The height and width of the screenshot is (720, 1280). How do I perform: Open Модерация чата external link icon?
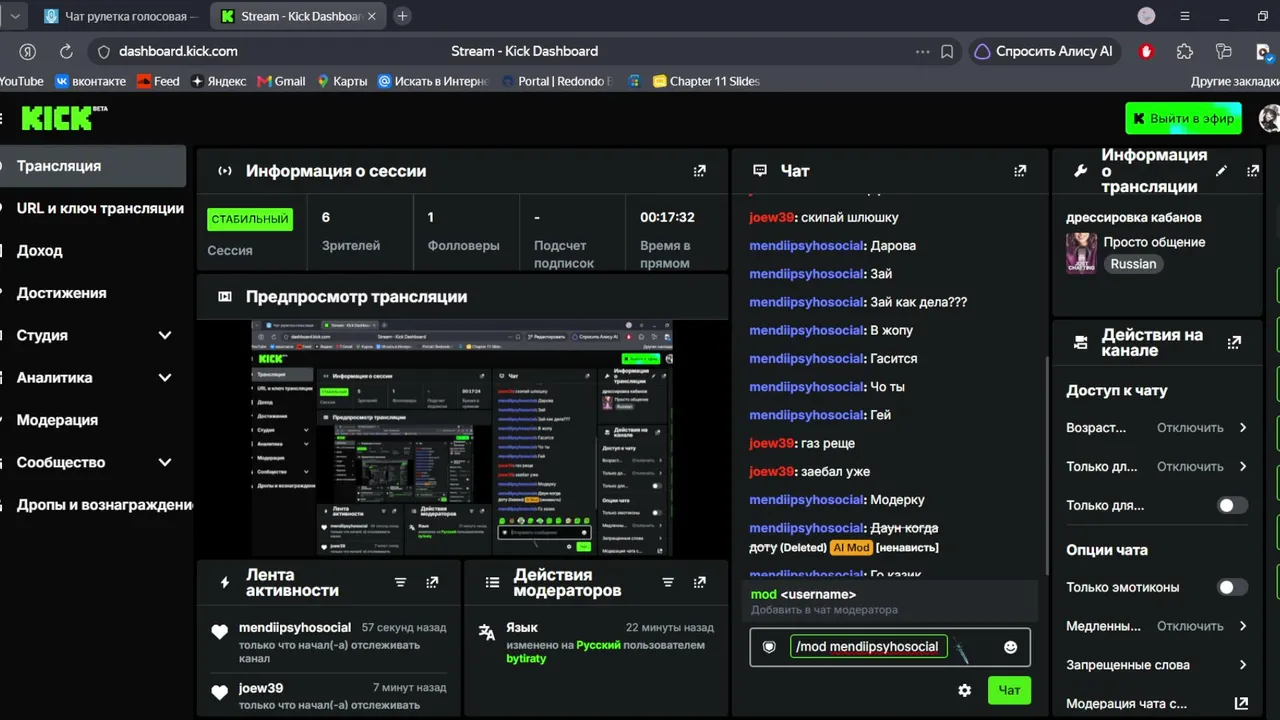point(1241,703)
